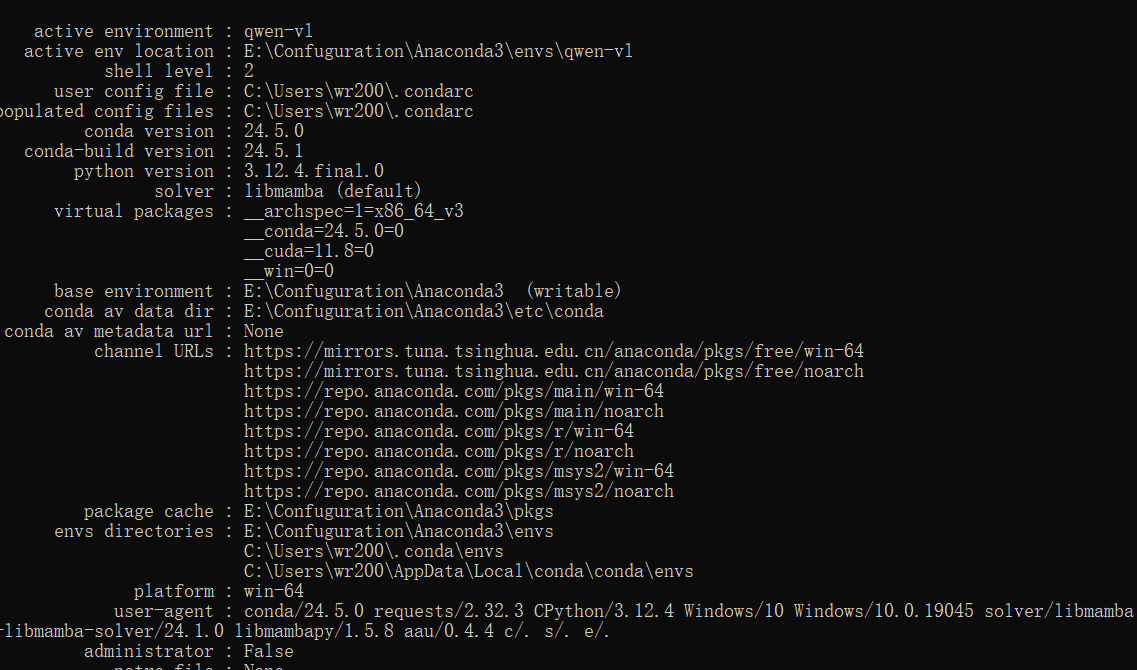Click the user config file .condarc path
Image resolution: width=1137 pixels, height=670 pixels.
click(x=358, y=91)
